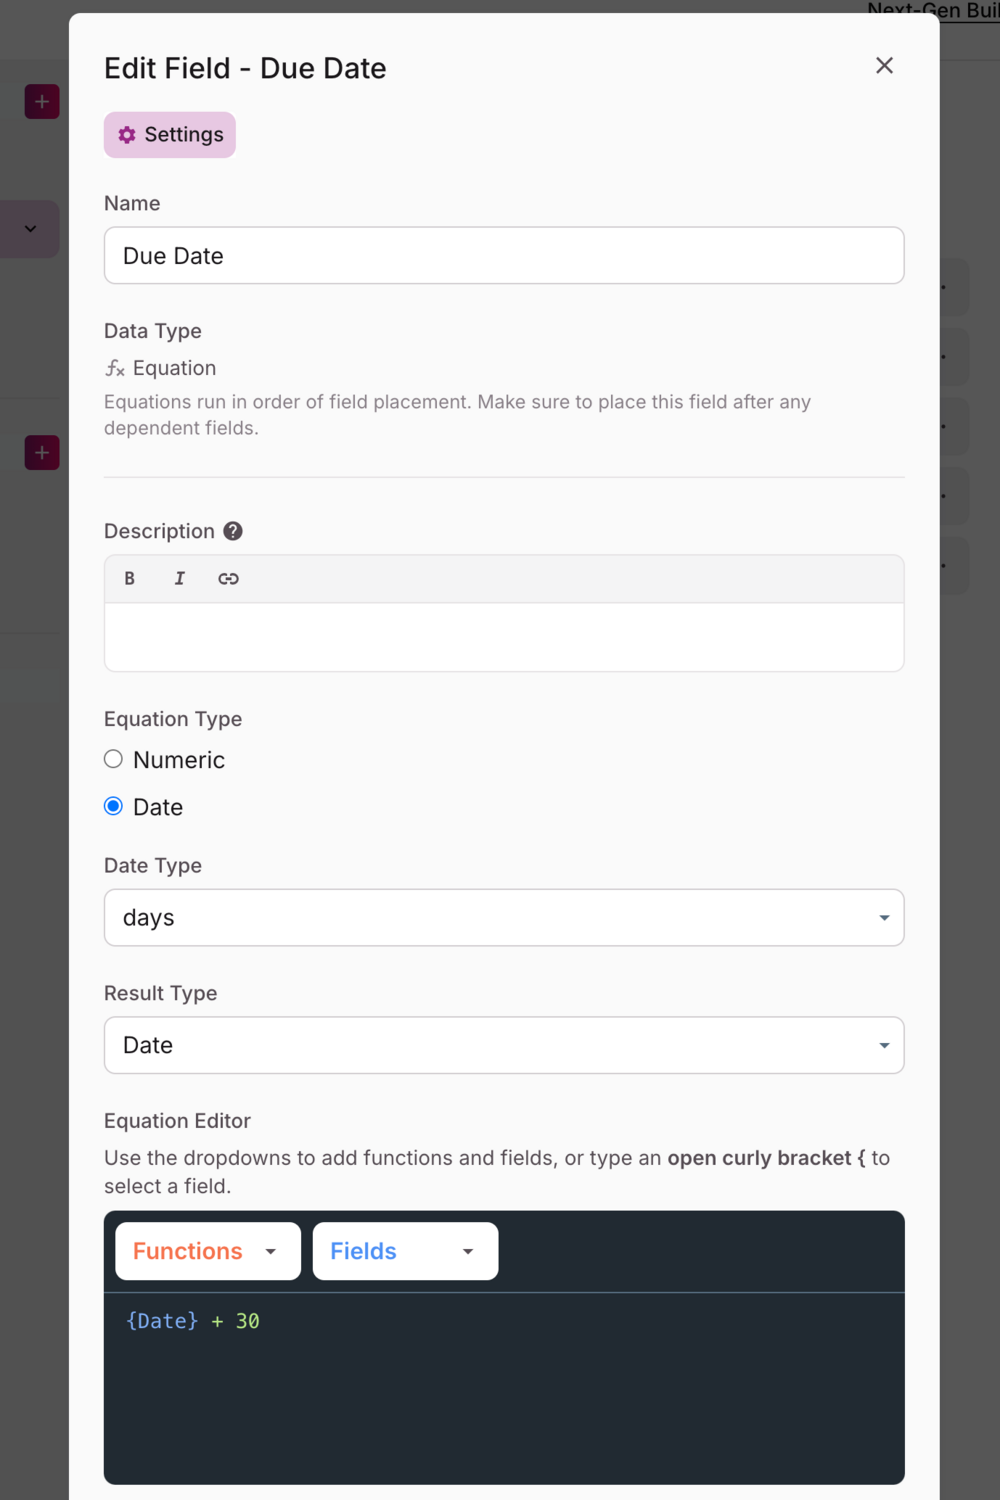Click the chevron-down icon on the left sidebar
1000x1500 pixels.
(x=31, y=229)
